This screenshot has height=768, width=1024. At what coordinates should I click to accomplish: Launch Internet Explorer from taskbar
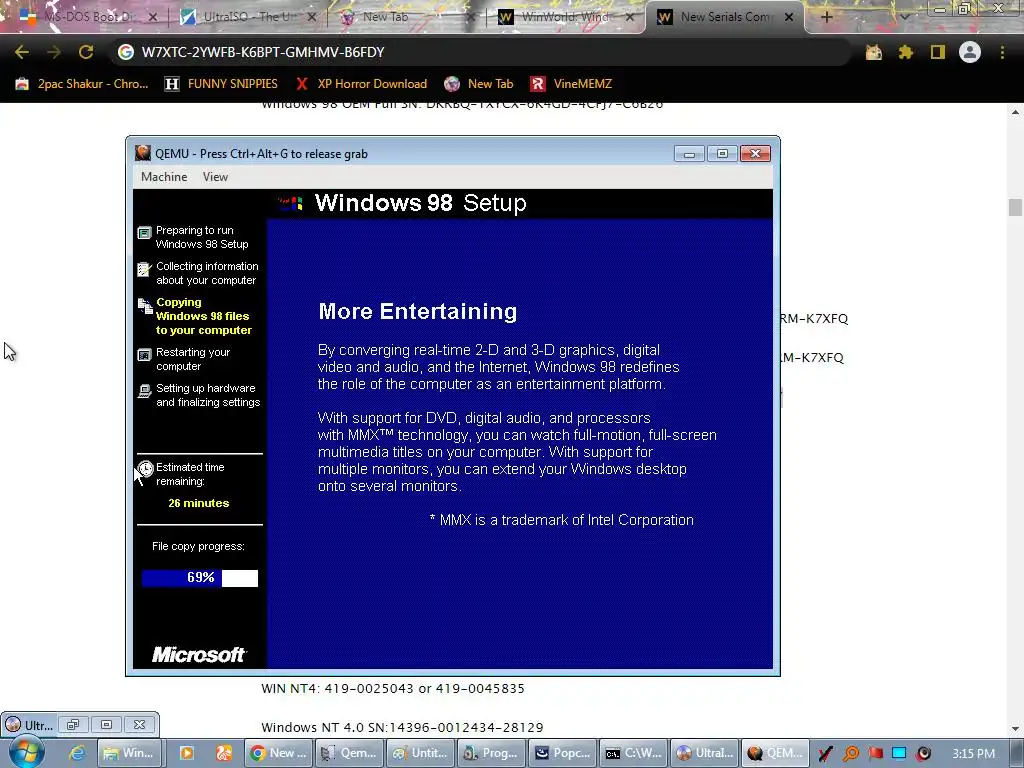click(77, 753)
